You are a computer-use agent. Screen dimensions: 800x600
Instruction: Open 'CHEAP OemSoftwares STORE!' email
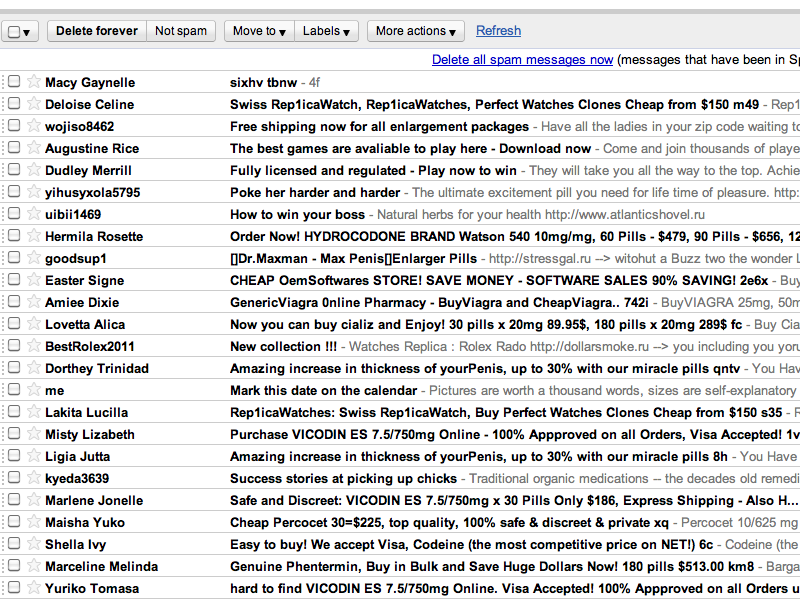coord(499,280)
